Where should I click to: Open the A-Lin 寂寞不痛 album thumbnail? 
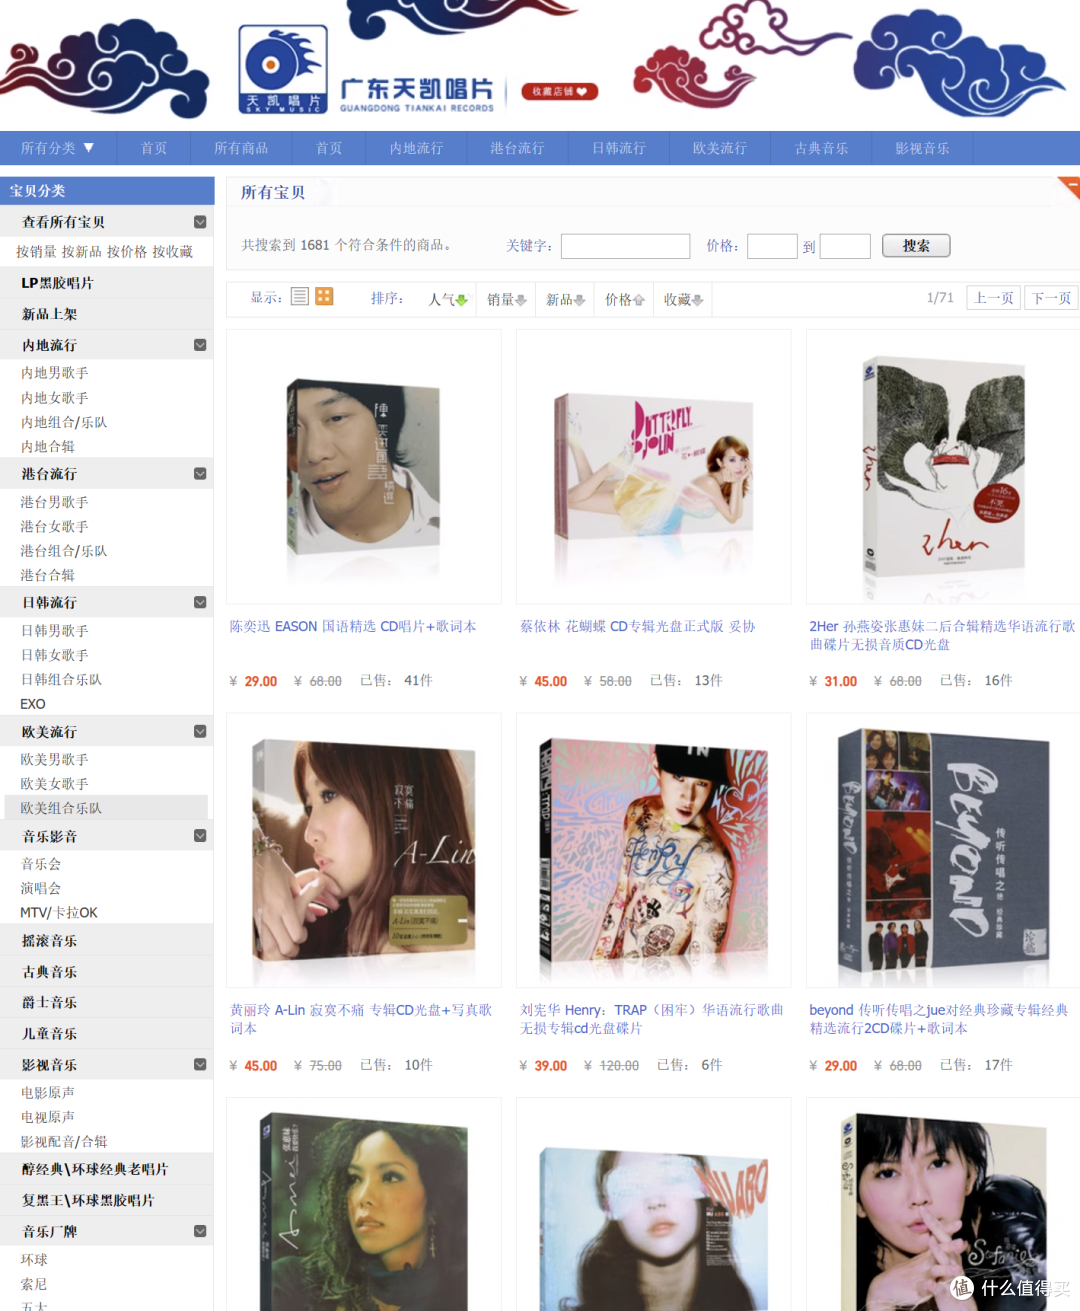coord(364,850)
